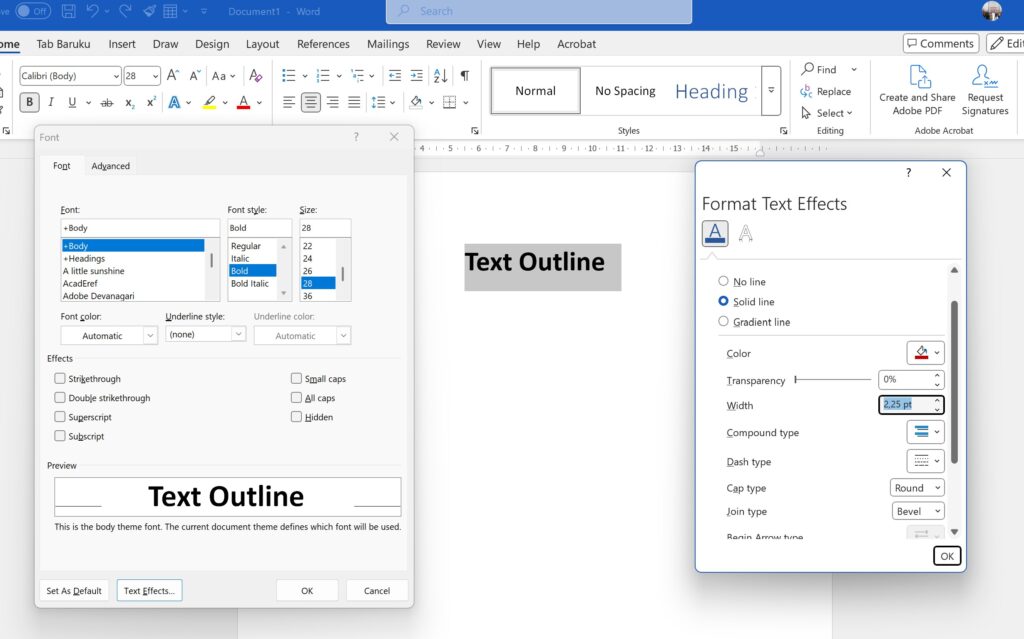The width and height of the screenshot is (1024, 639).
Task: Apply ribbon strikethrough formatting icon
Action: click(107, 103)
